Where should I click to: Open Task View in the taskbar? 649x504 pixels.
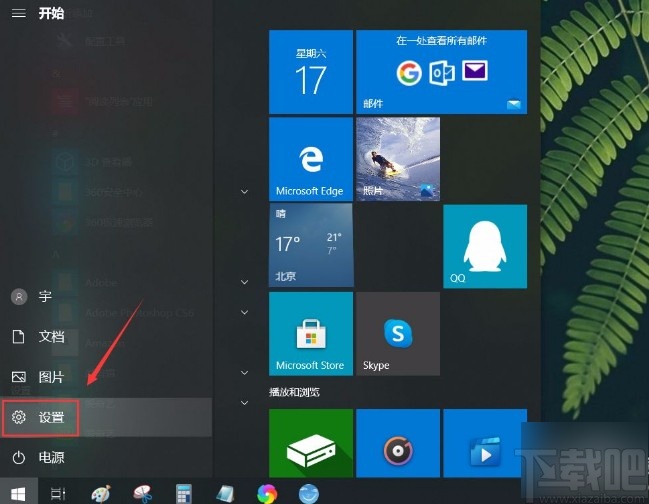pyautogui.click(x=58, y=493)
